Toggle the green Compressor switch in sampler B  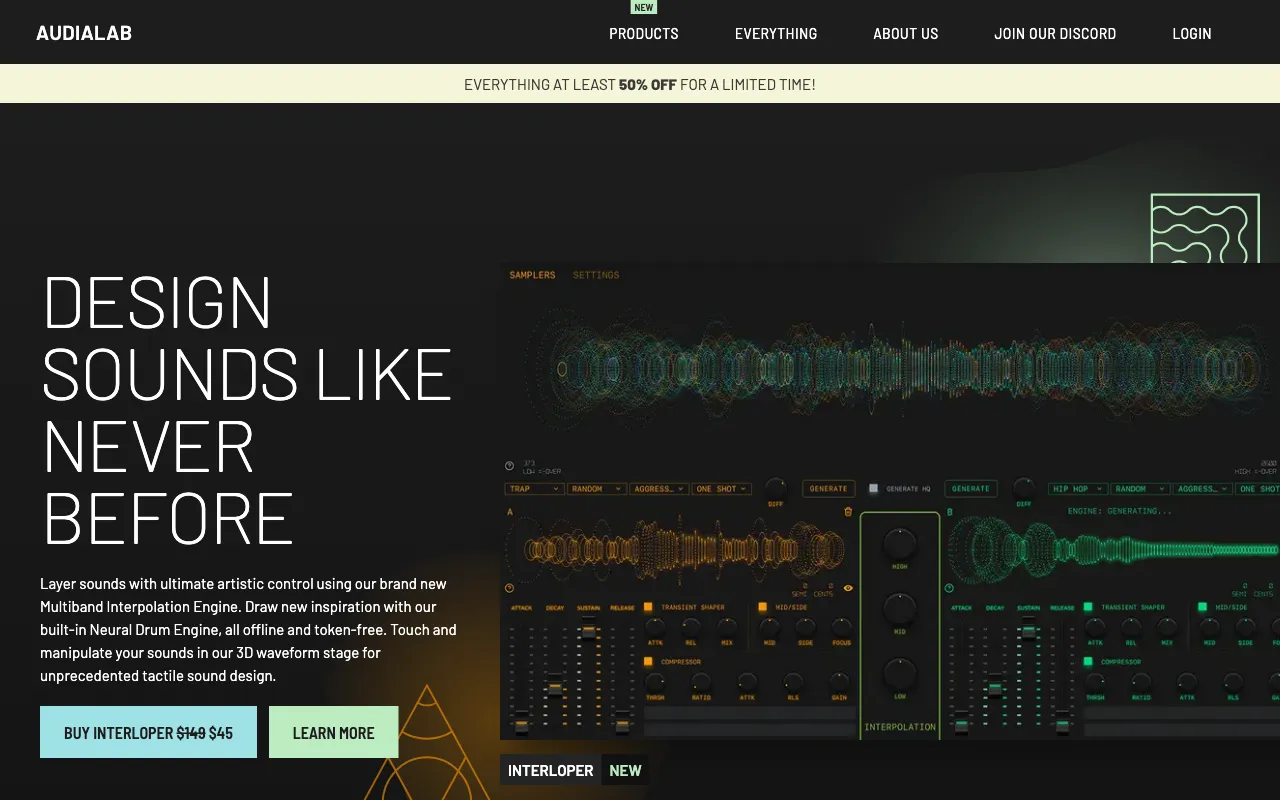click(x=1089, y=661)
